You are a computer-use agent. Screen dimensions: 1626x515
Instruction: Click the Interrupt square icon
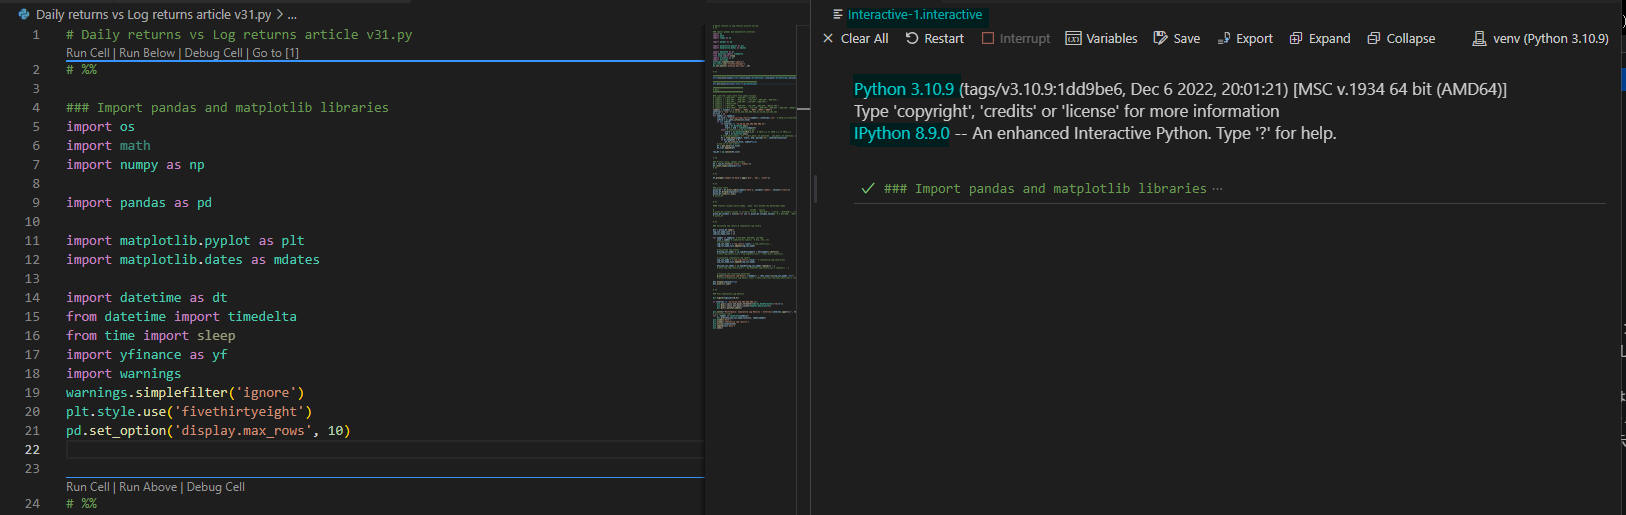(988, 38)
